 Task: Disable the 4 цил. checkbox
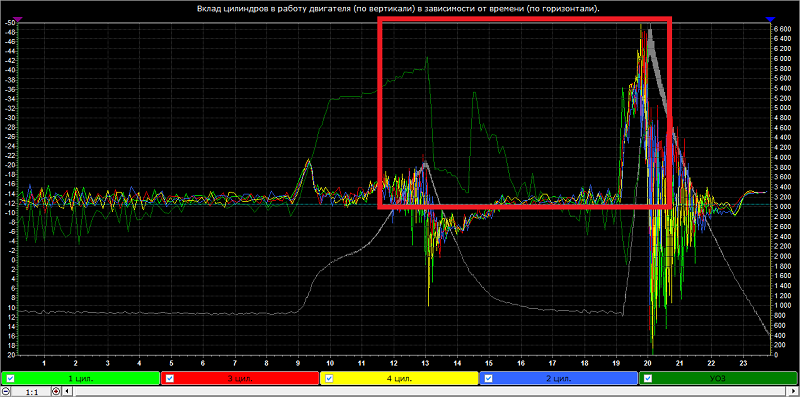point(329,378)
